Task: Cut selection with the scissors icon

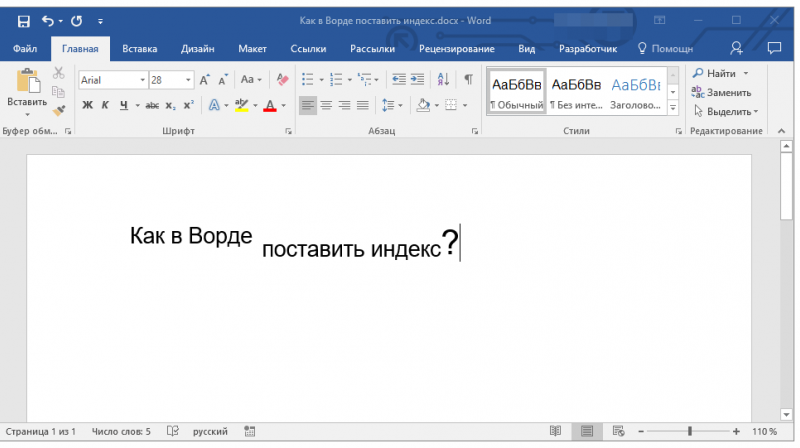Action: click(x=59, y=73)
